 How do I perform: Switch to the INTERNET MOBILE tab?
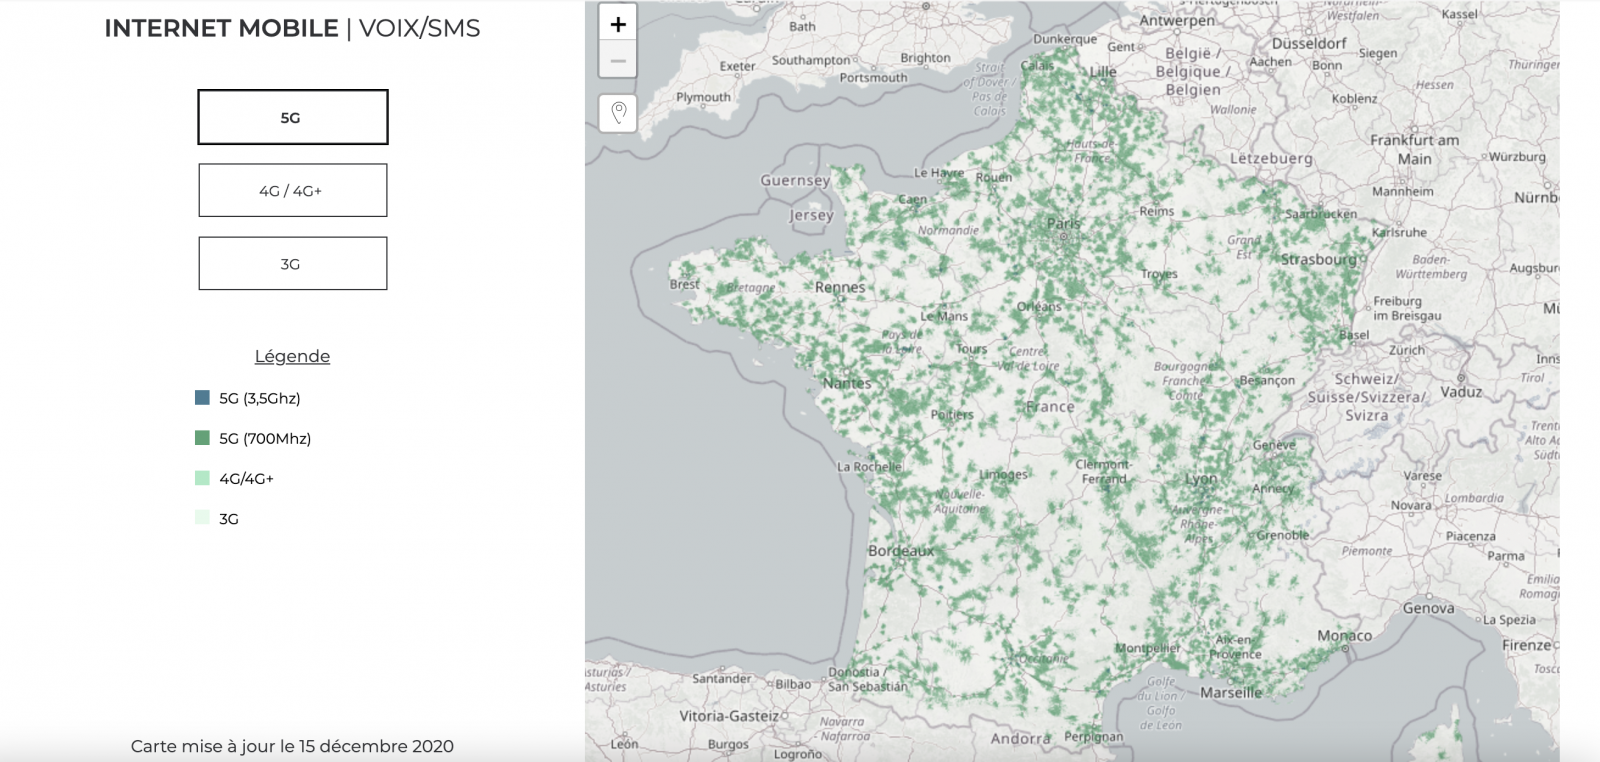coord(221,28)
